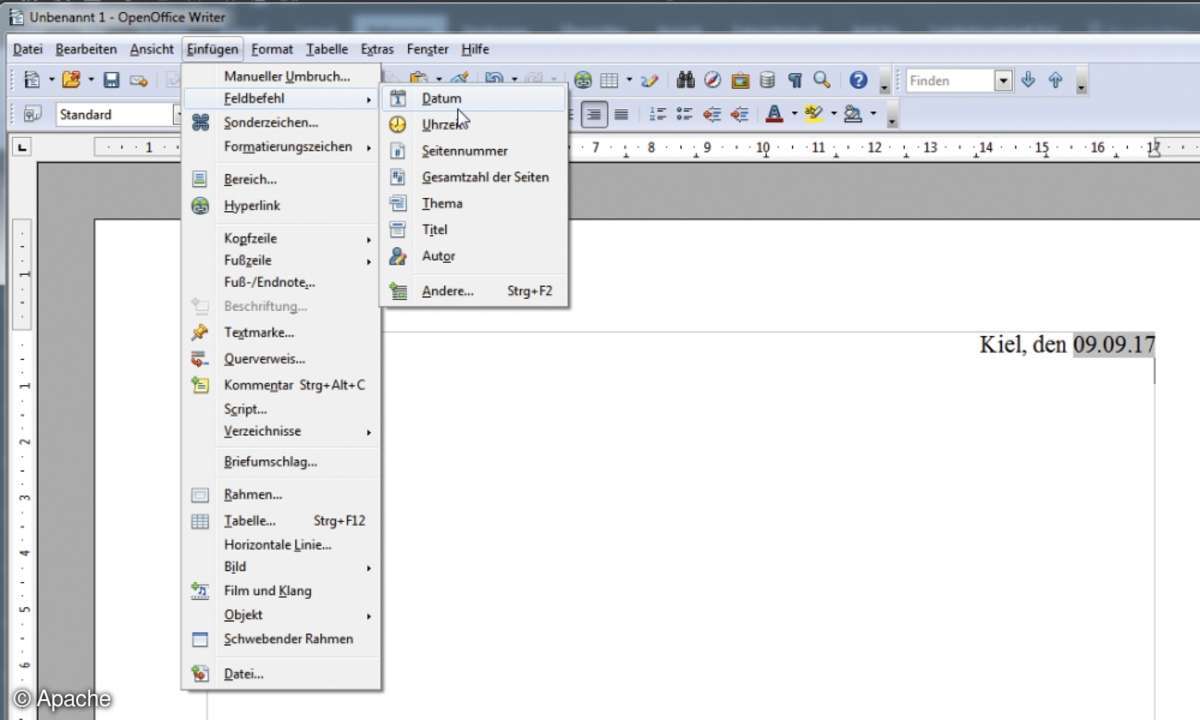1200x720 pixels.
Task: Open the Background Color dropdown arrow
Action: click(x=872, y=114)
